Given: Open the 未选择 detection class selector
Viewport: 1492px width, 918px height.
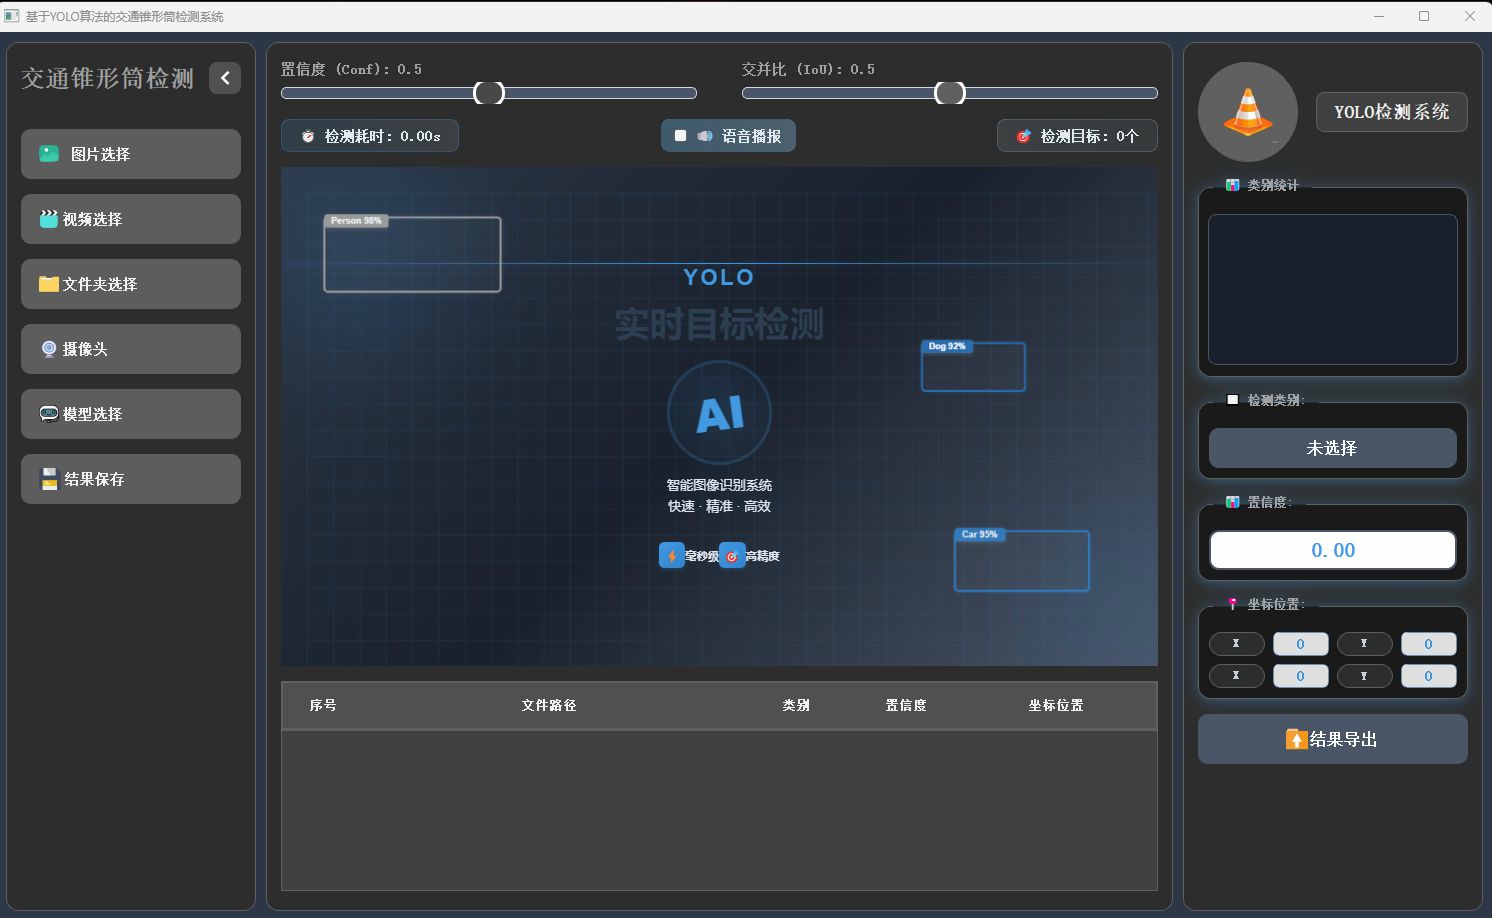Looking at the screenshot, I should 1332,448.
